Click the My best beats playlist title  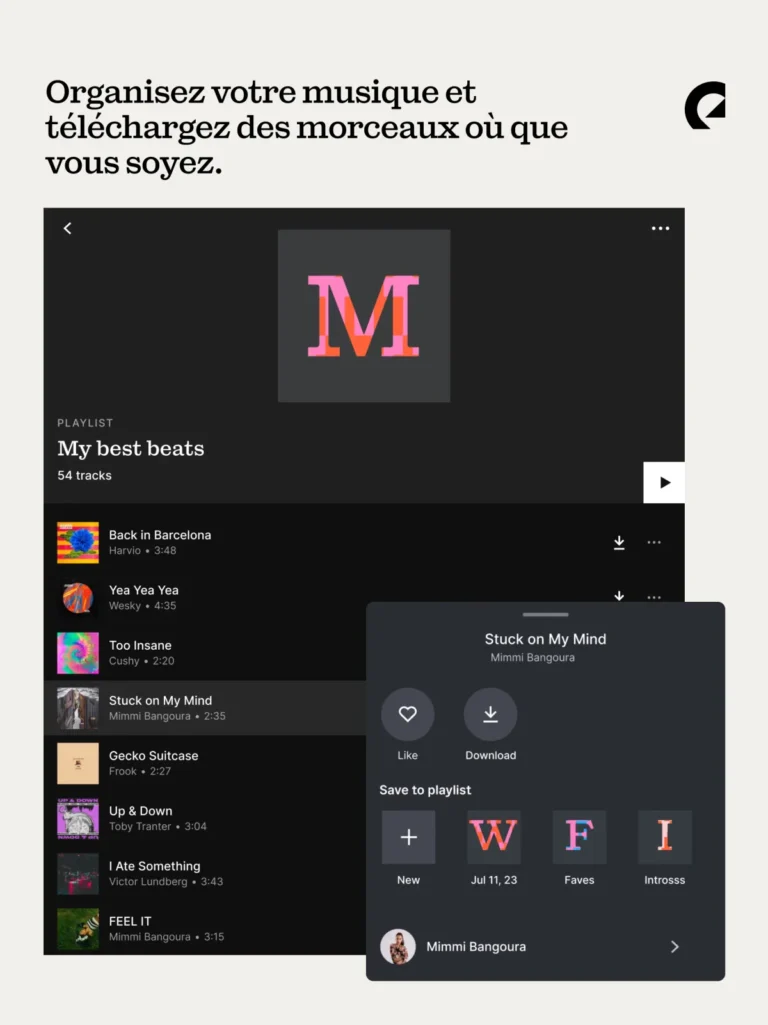pyautogui.click(x=131, y=448)
